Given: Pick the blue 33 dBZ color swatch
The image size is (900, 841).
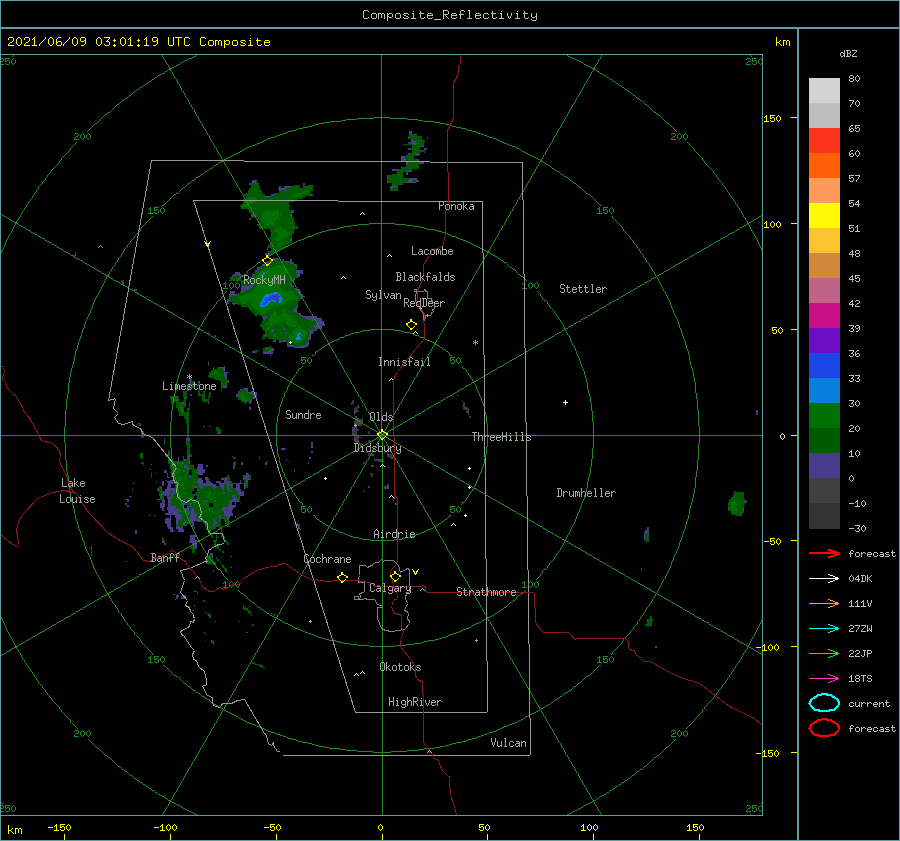Looking at the screenshot, I should click(x=824, y=366).
